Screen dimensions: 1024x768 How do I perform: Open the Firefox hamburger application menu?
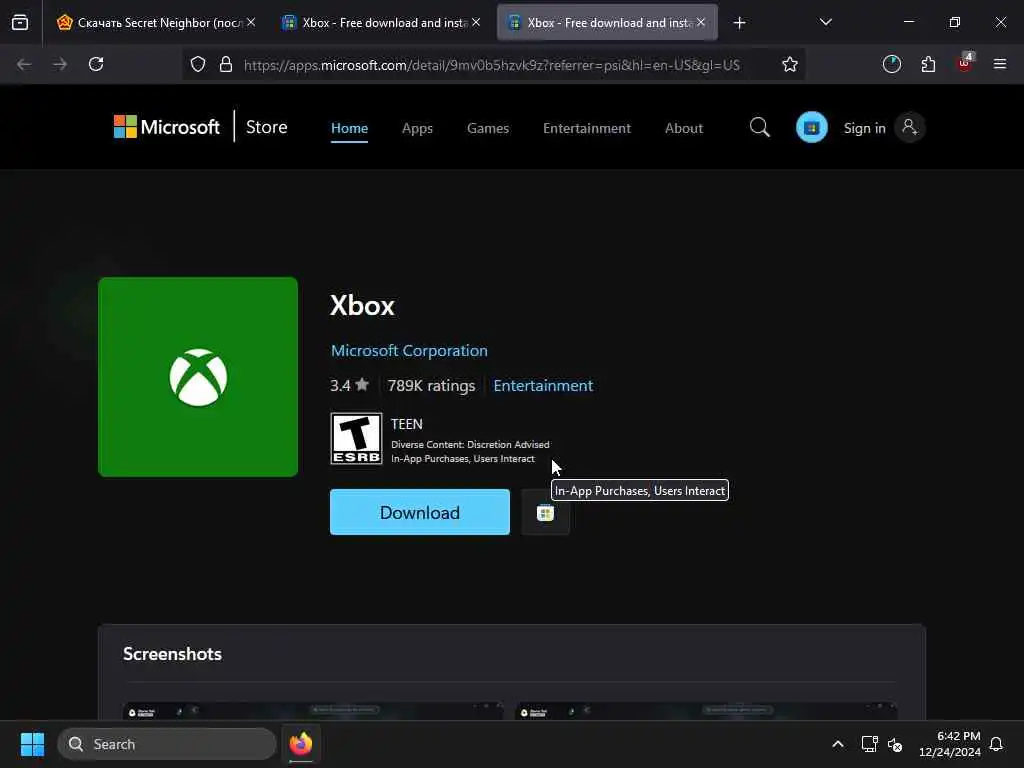(999, 64)
